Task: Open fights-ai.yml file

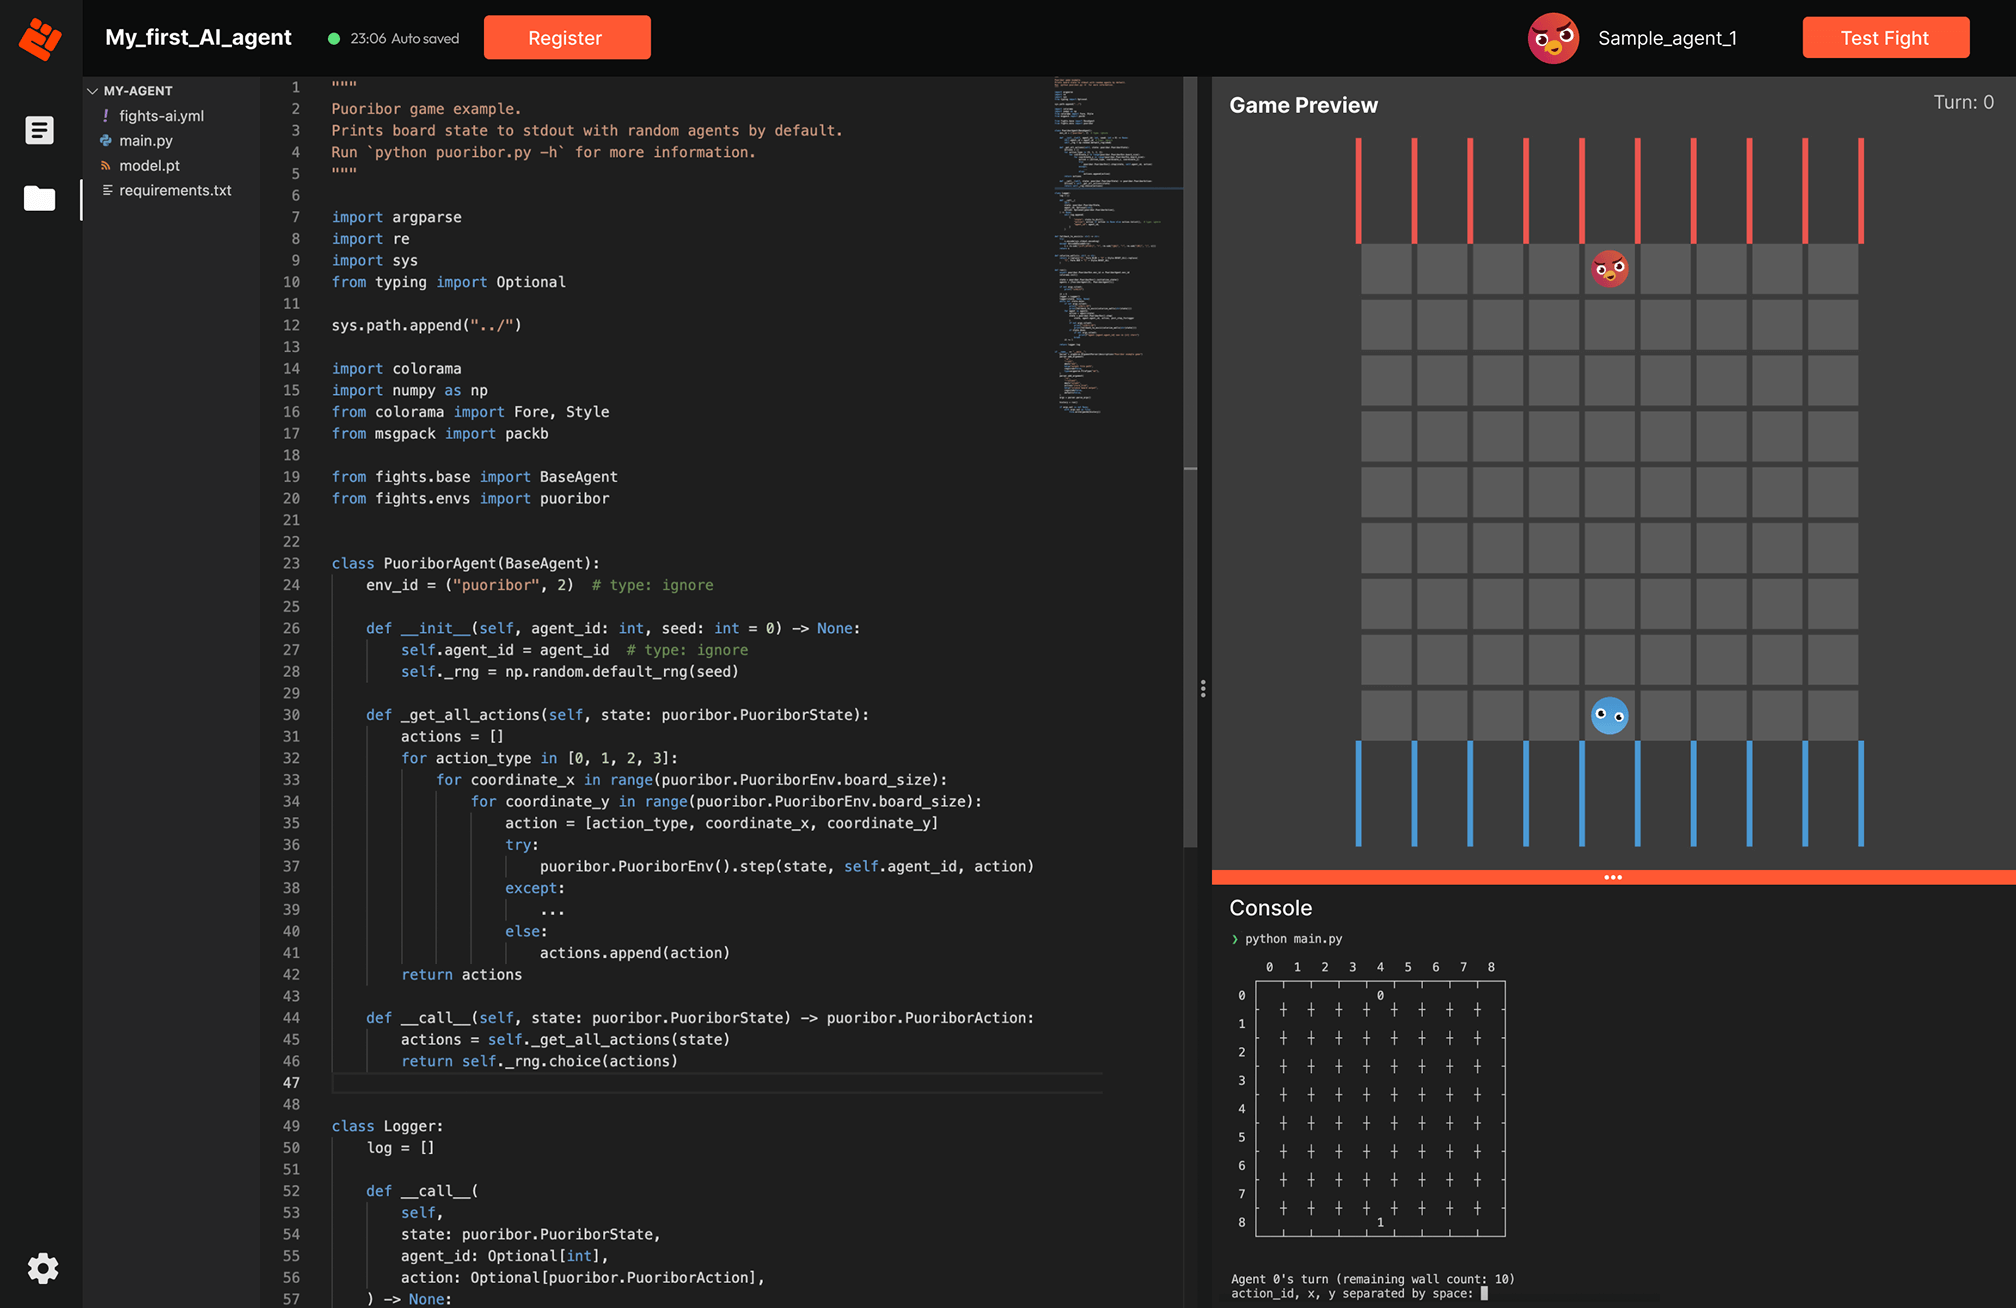Action: pyautogui.click(x=161, y=116)
